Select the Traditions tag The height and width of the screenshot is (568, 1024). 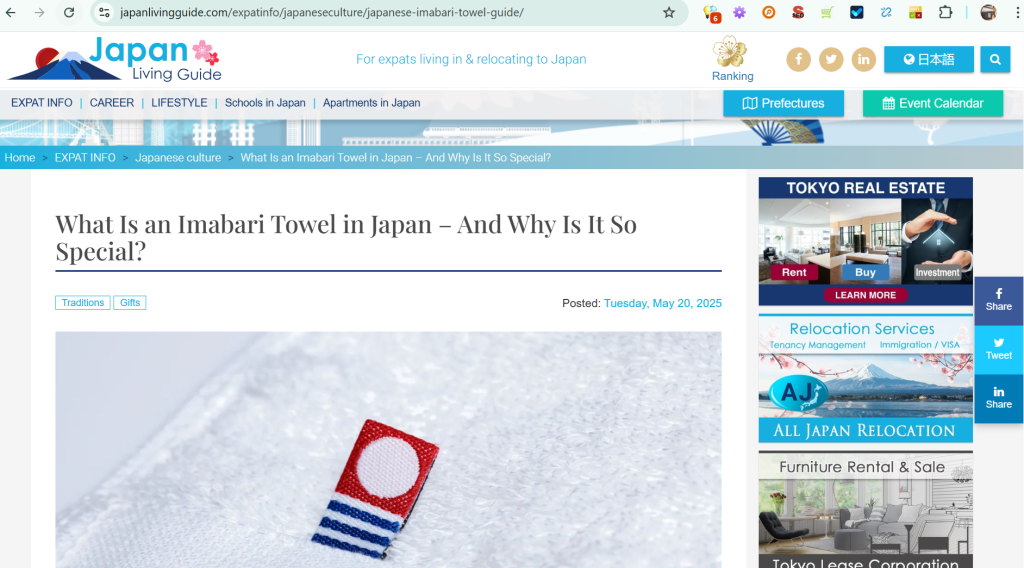point(83,303)
